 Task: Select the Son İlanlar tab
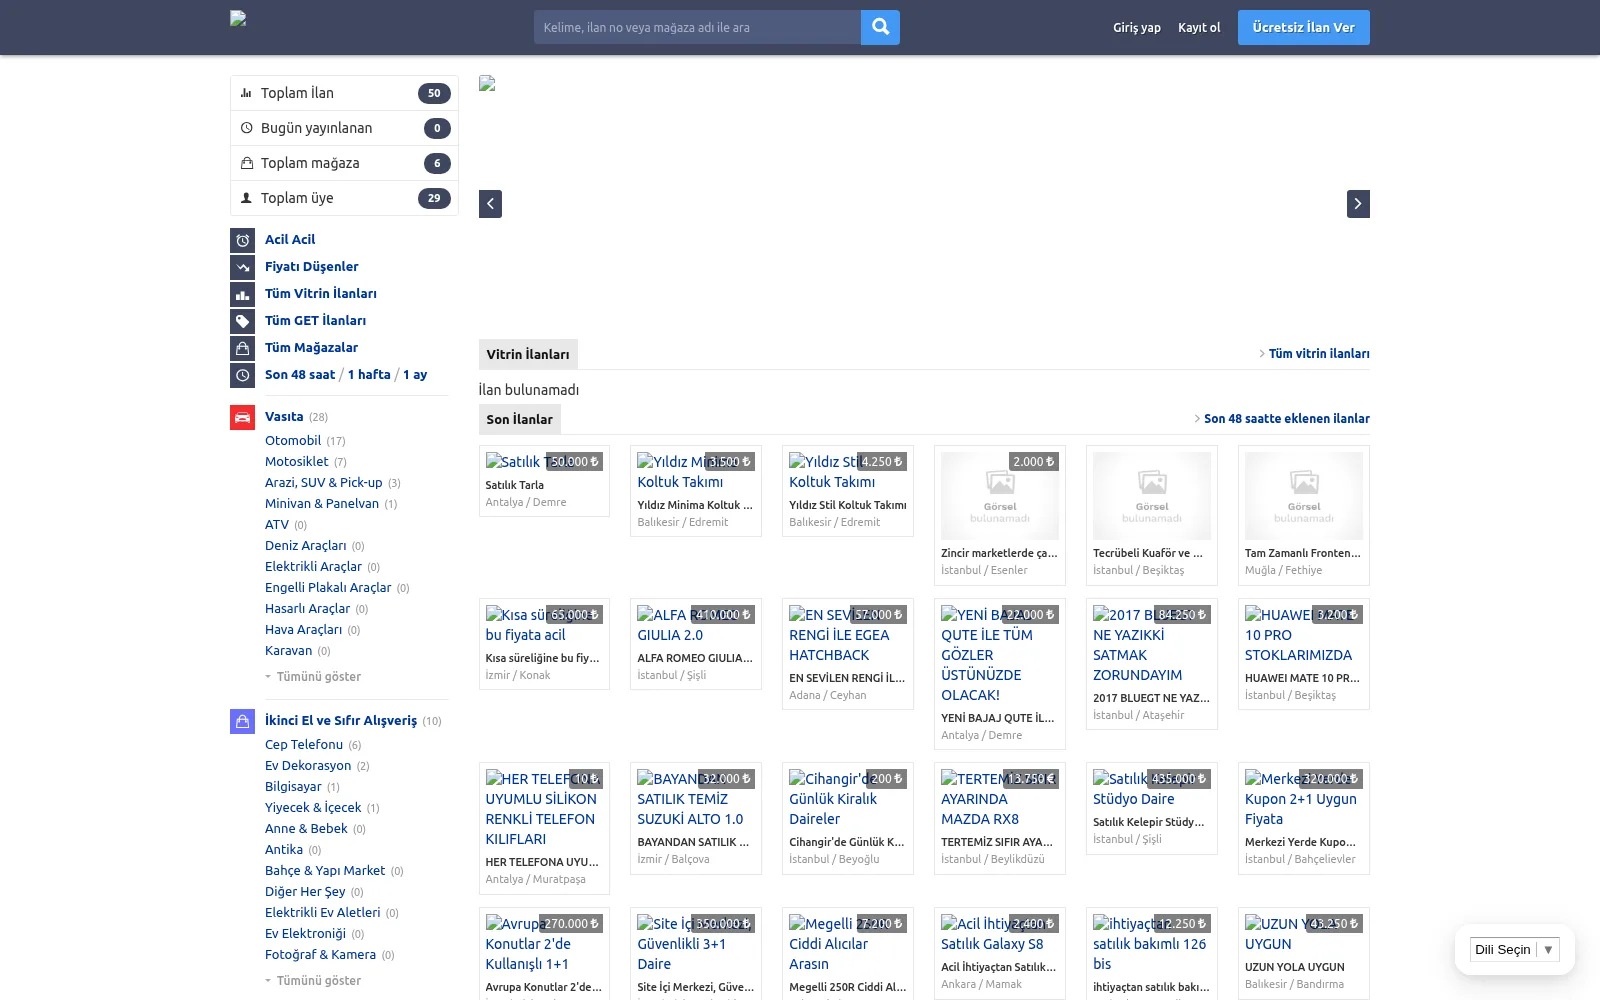click(x=520, y=419)
